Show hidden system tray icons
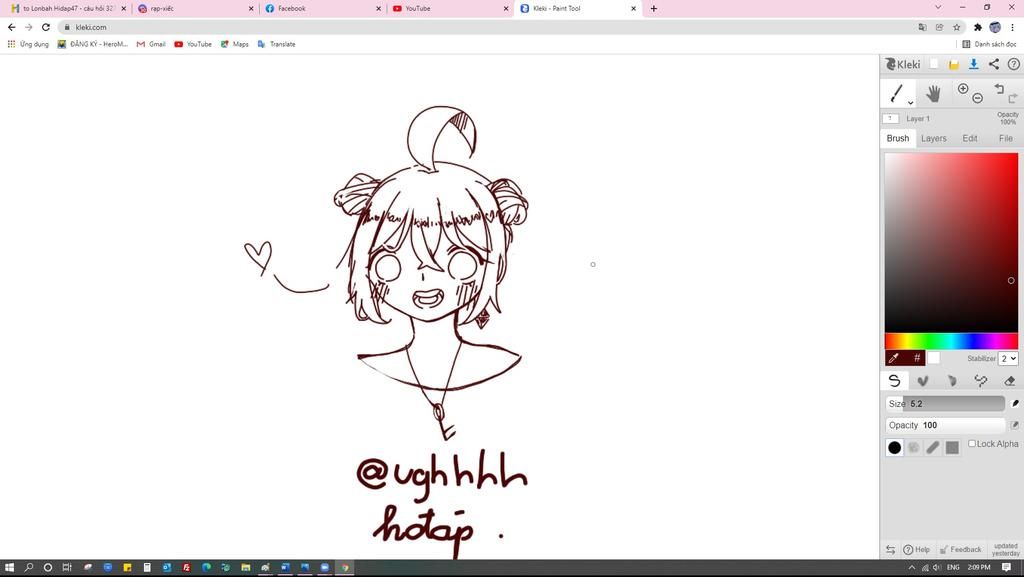The image size is (1024, 577). click(x=912, y=568)
